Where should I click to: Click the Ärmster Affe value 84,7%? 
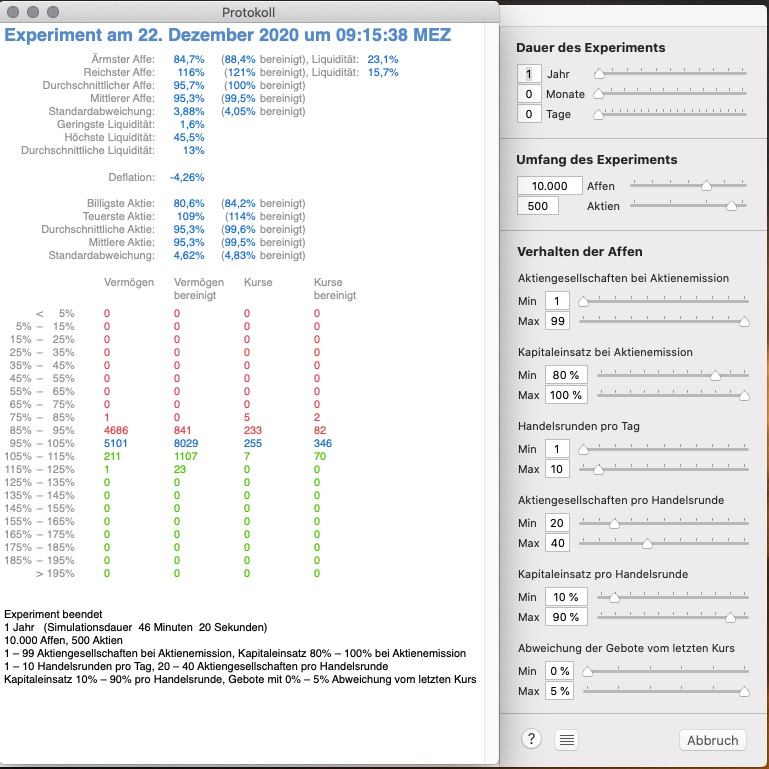point(189,60)
